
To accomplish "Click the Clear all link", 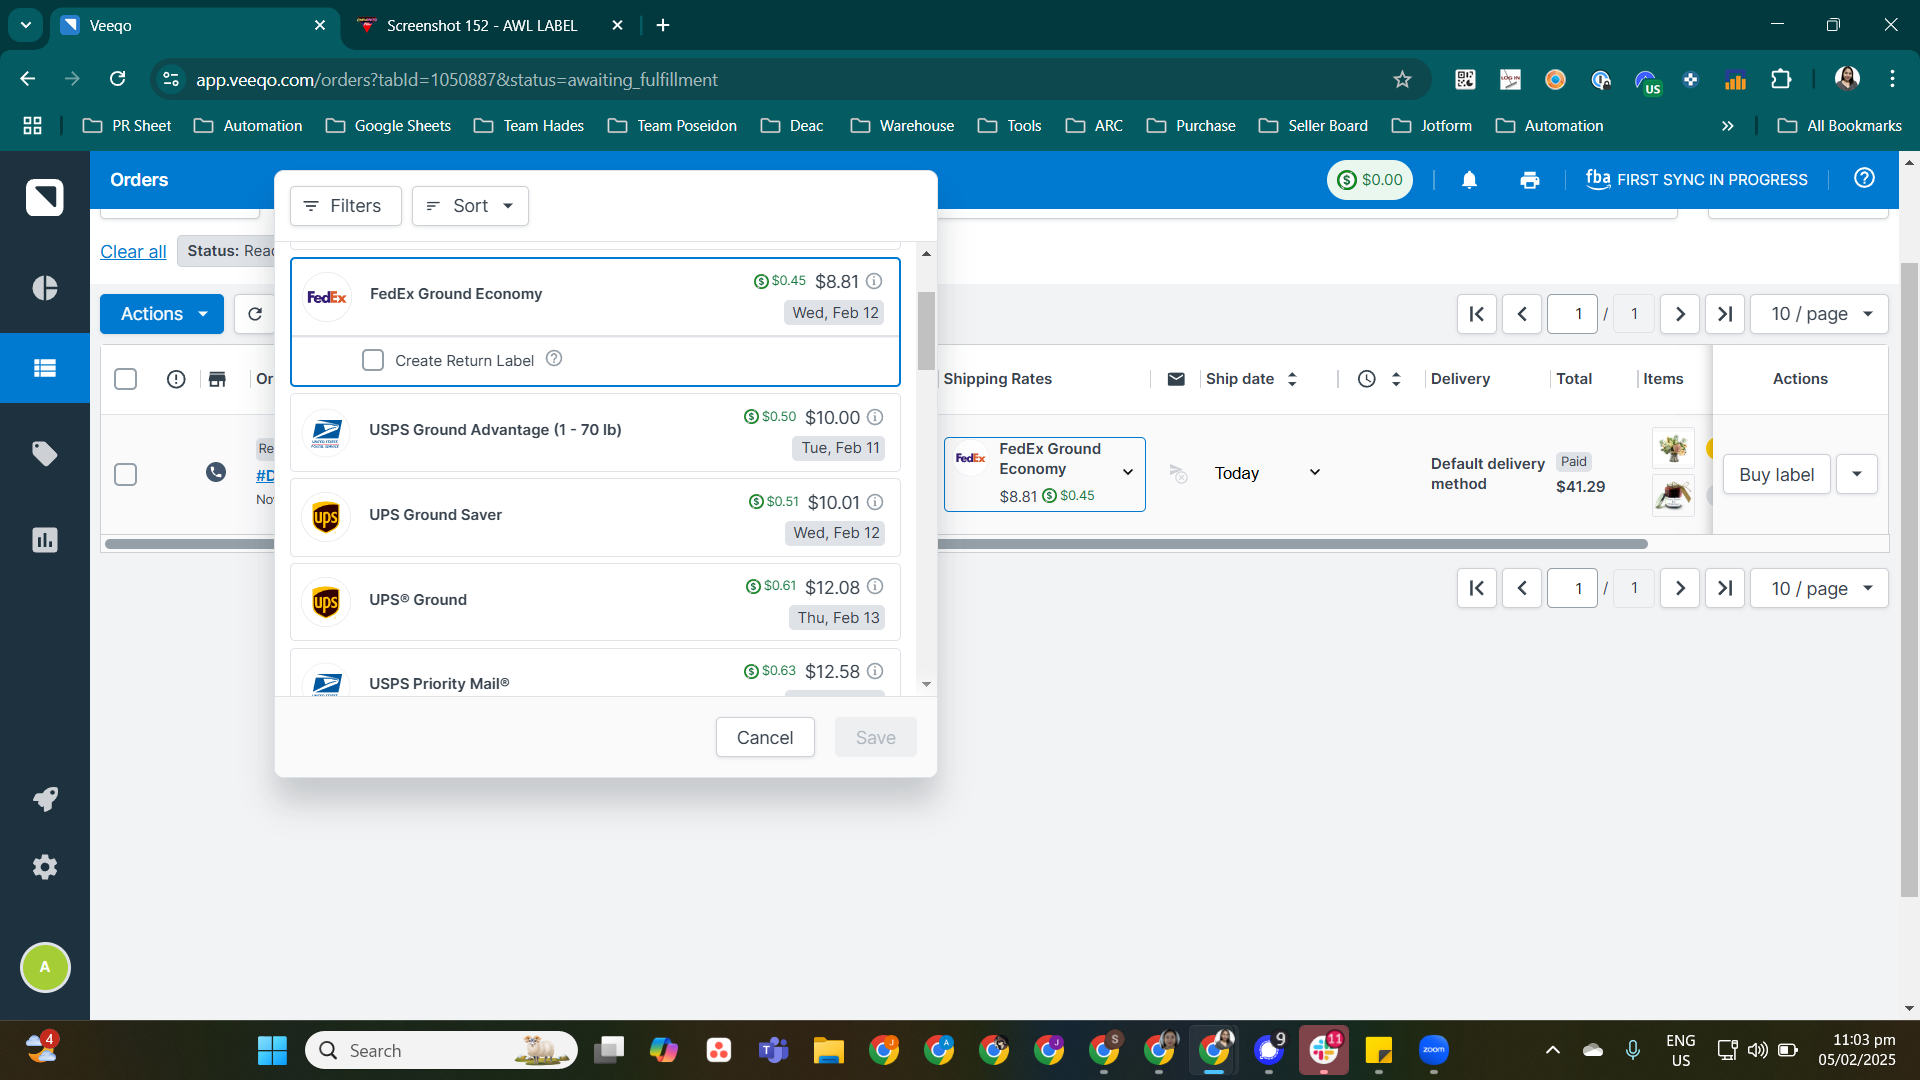I will click(x=133, y=251).
